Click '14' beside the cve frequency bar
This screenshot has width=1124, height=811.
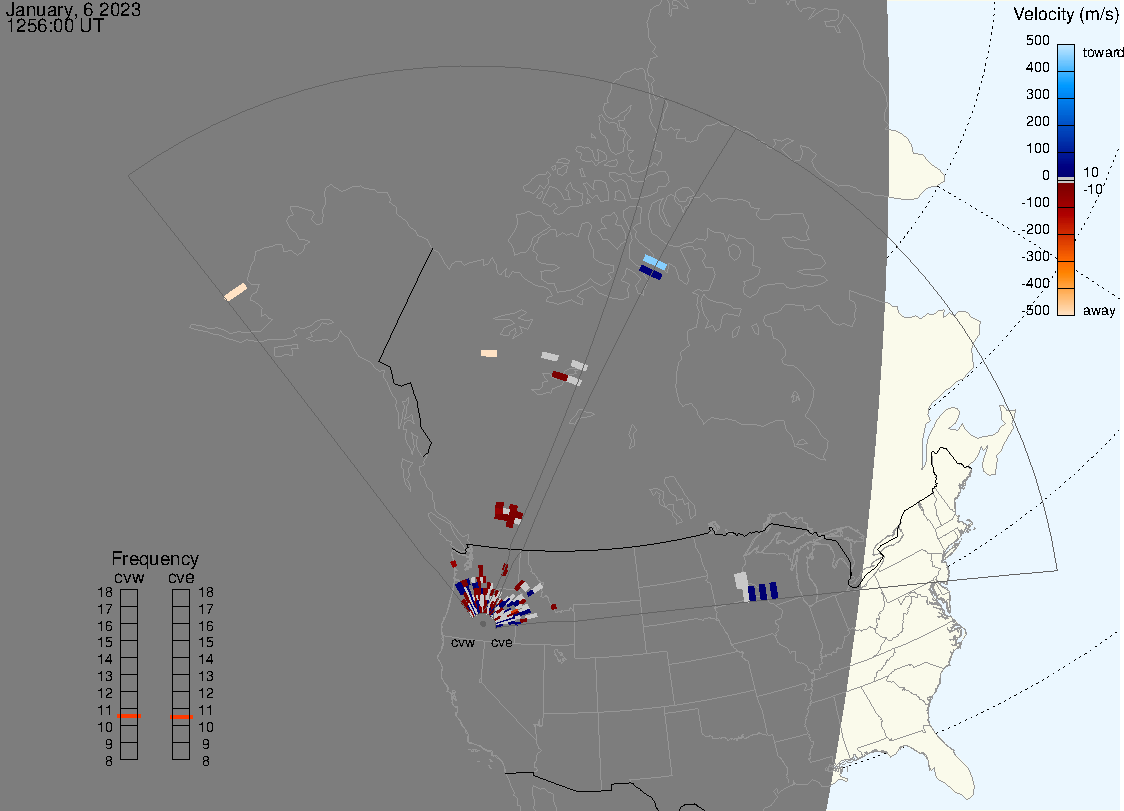click(x=206, y=660)
